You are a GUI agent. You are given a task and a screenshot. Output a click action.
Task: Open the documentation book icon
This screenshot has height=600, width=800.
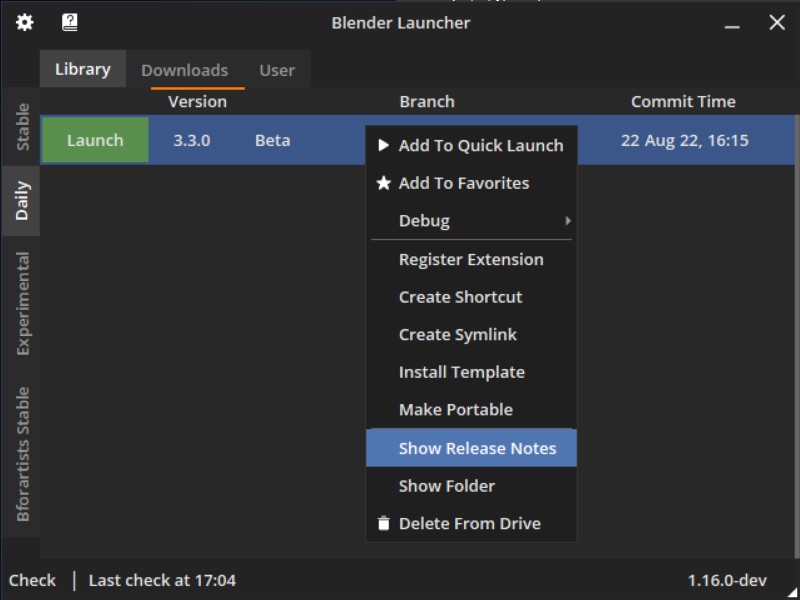click(70, 22)
